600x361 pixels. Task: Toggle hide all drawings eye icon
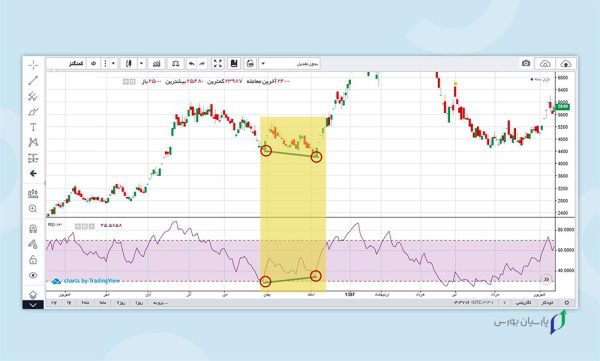[33, 275]
